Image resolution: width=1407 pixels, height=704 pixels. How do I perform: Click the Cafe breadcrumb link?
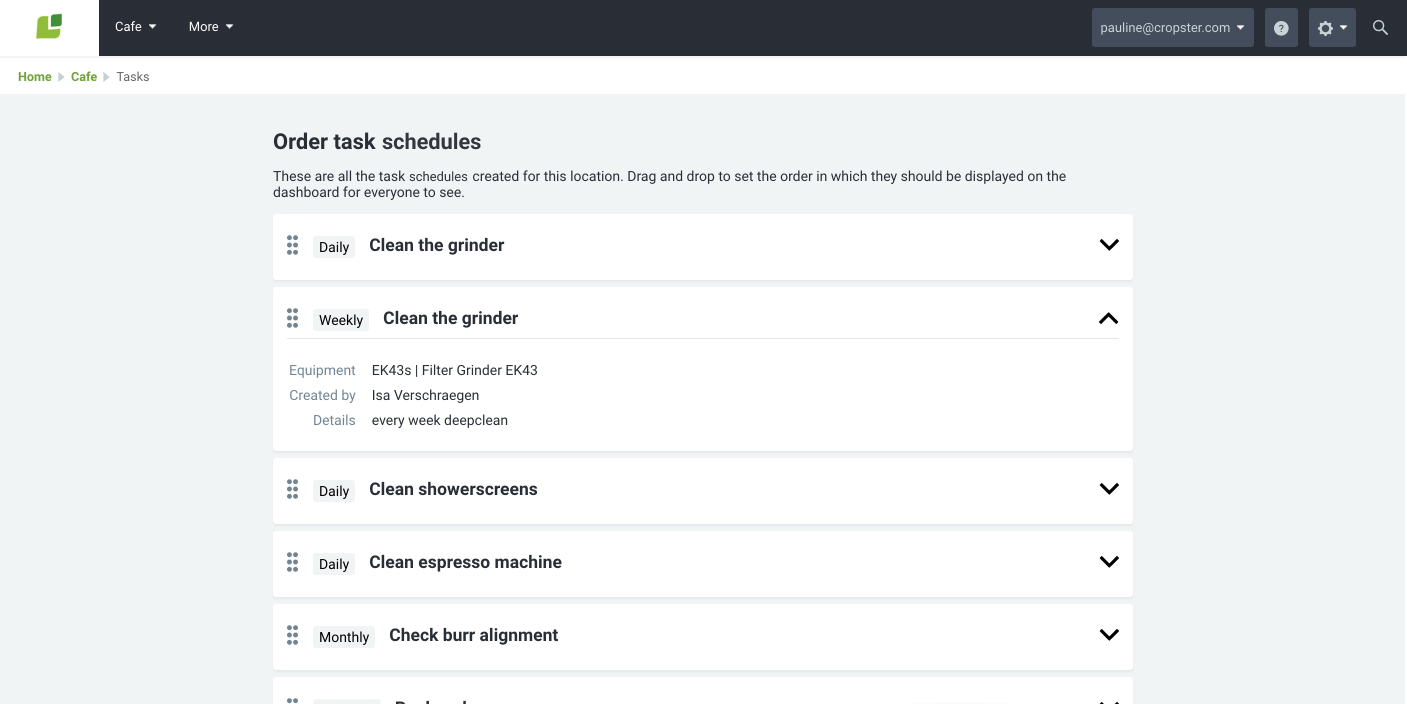click(x=84, y=77)
